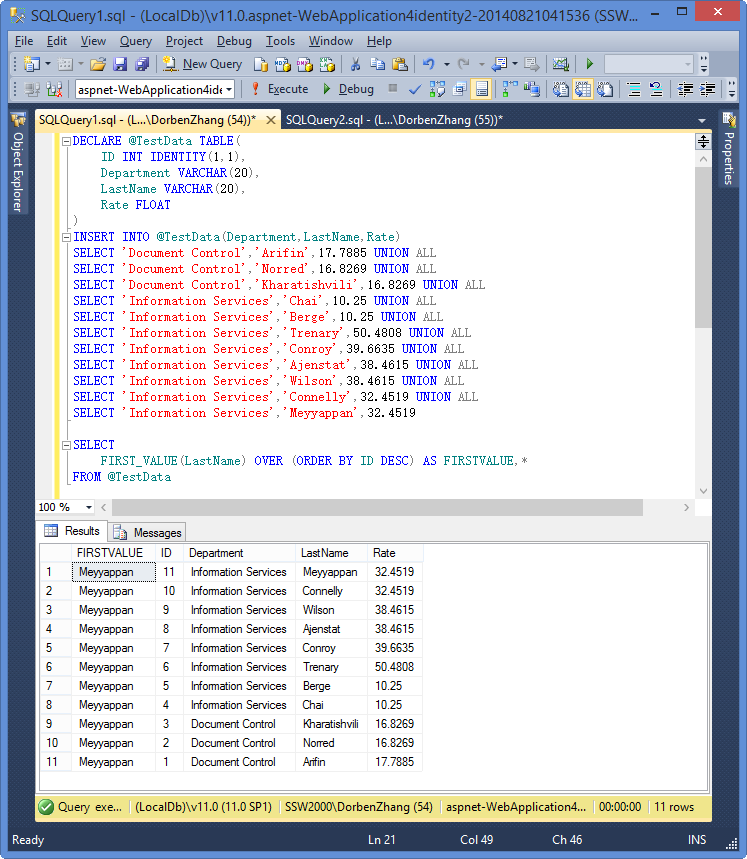Toggle the Intellisense Enabled button
Viewport: 747px width, 859px height.
[x=481, y=89]
